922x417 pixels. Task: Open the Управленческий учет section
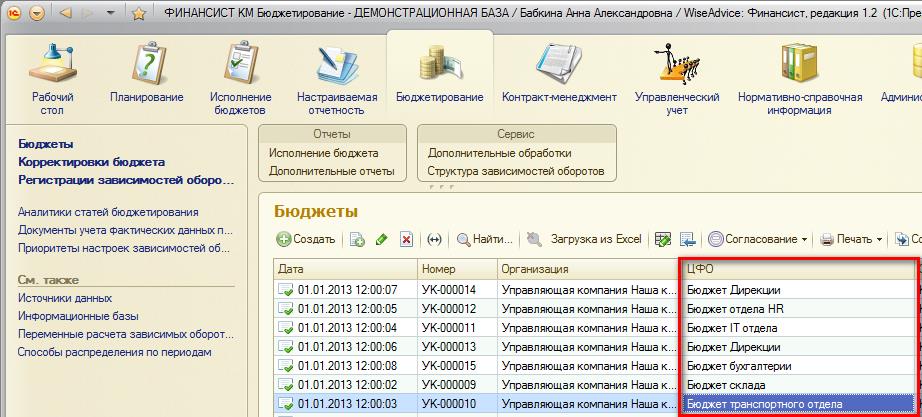click(x=677, y=77)
